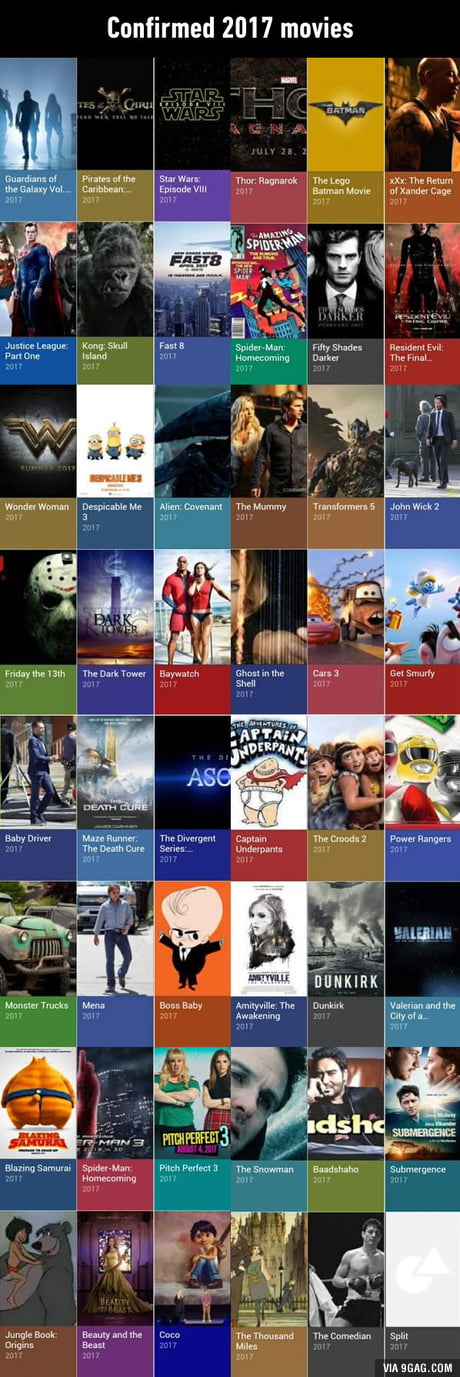Select the Cars 3 poster

(345, 606)
